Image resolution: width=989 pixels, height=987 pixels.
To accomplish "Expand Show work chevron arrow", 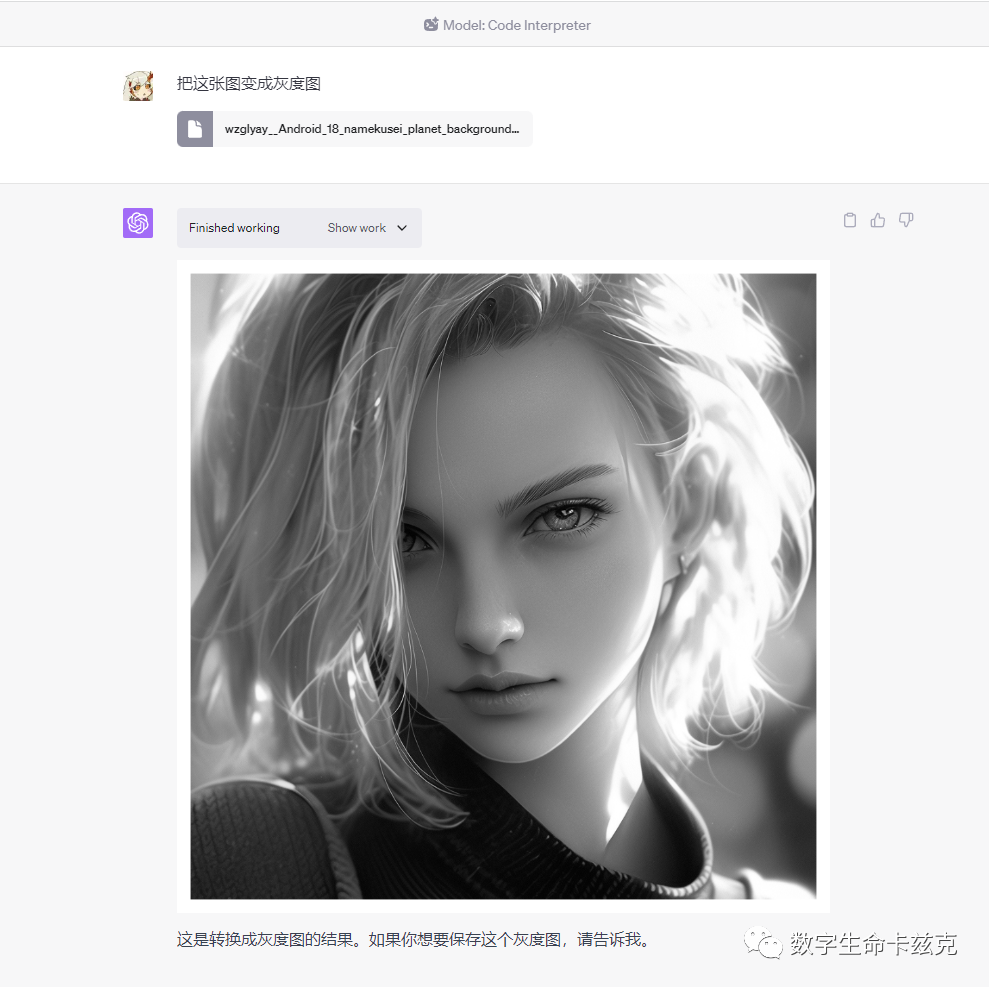I will tap(402, 228).
